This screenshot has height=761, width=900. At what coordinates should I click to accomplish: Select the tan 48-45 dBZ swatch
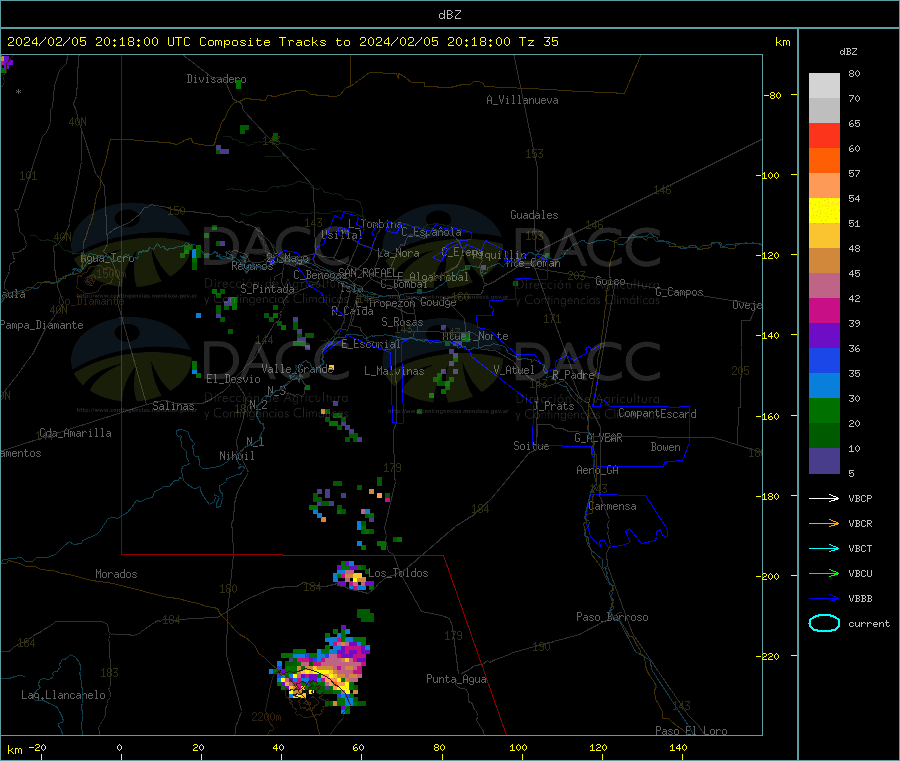[824, 261]
